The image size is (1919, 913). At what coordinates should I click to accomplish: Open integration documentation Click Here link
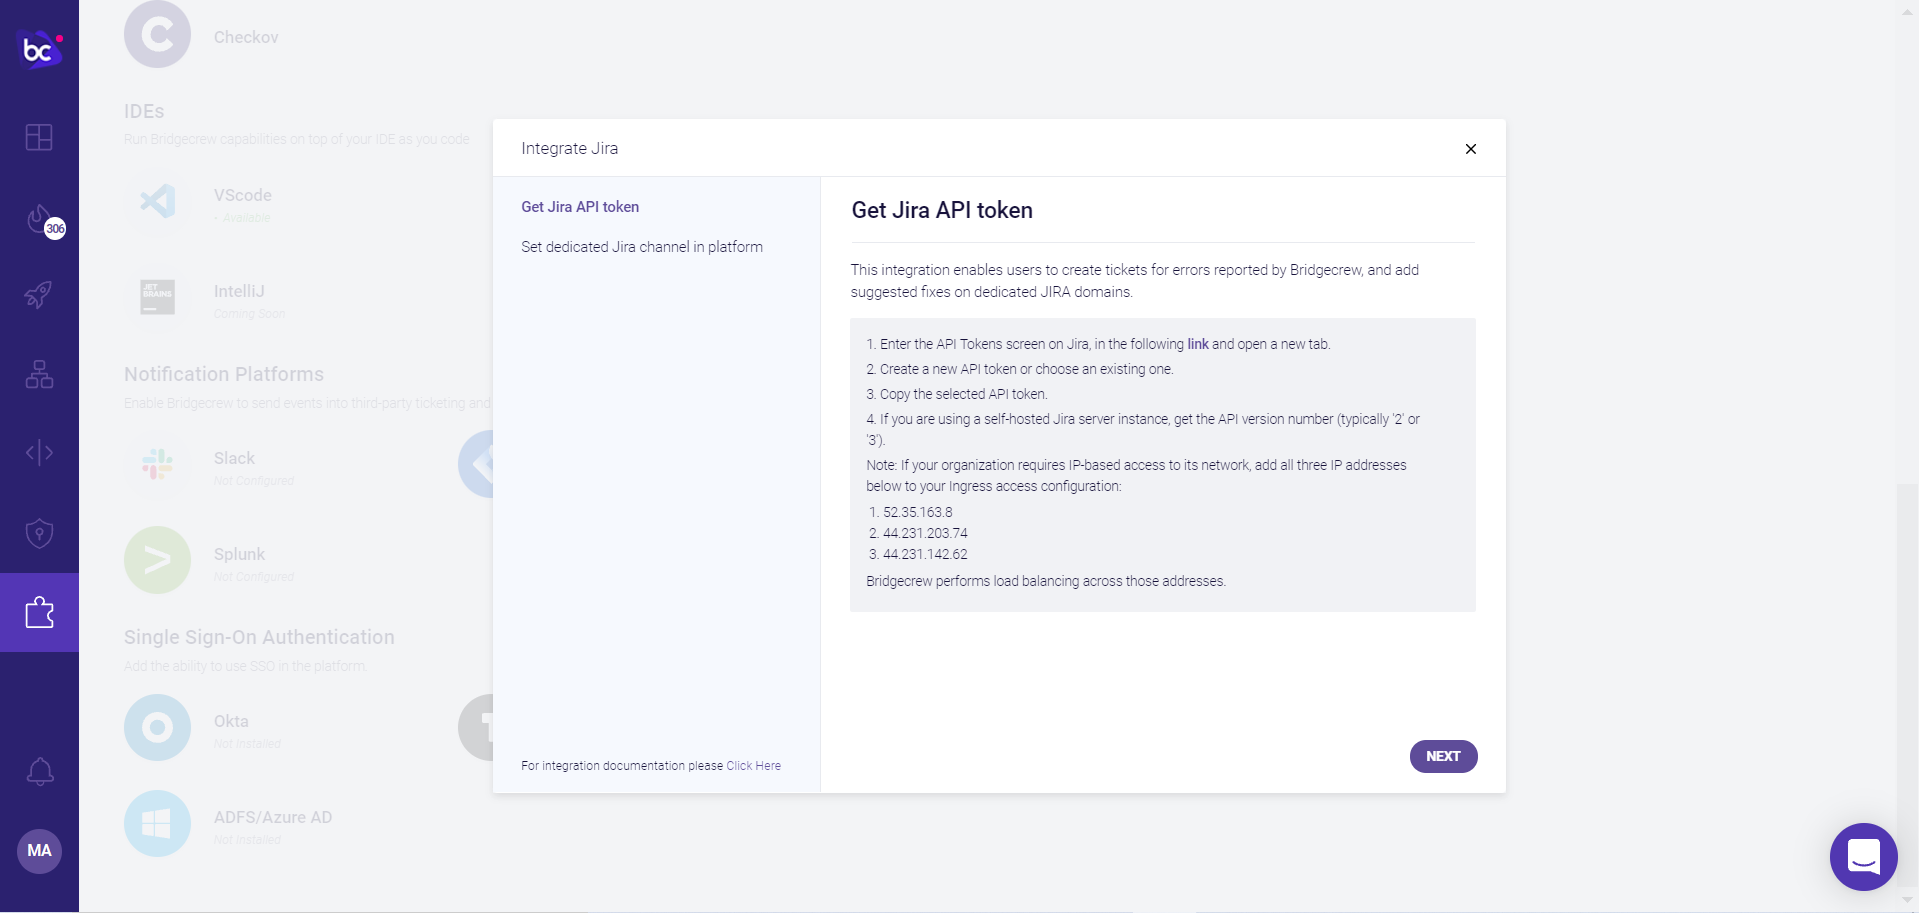click(x=753, y=766)
